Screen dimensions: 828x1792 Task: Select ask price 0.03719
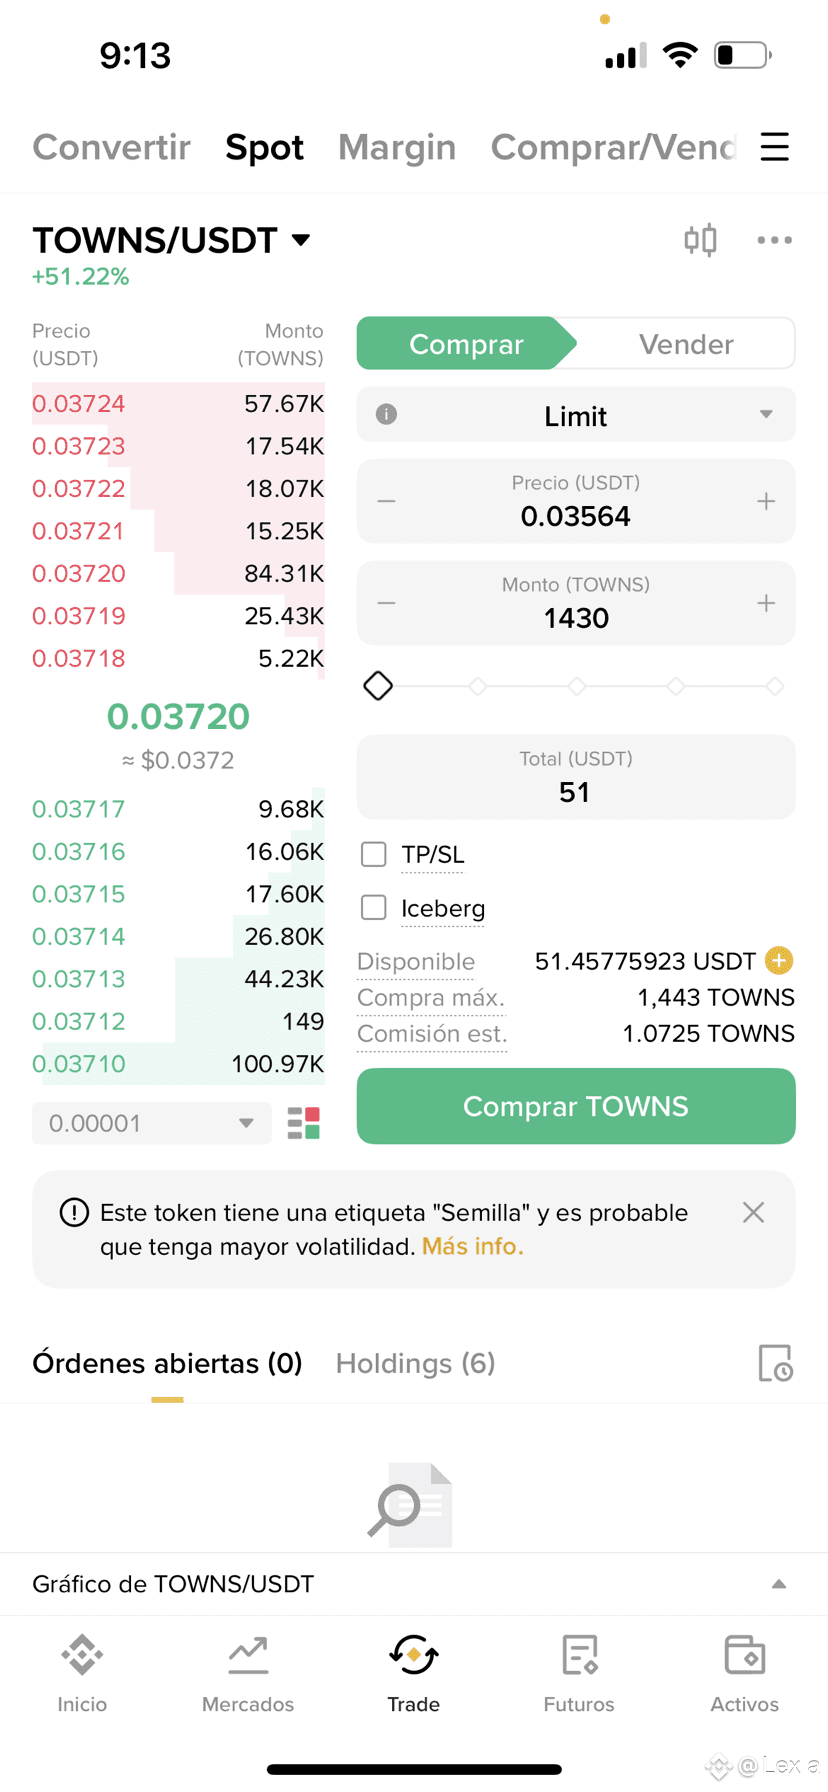(x=78, y=616)
